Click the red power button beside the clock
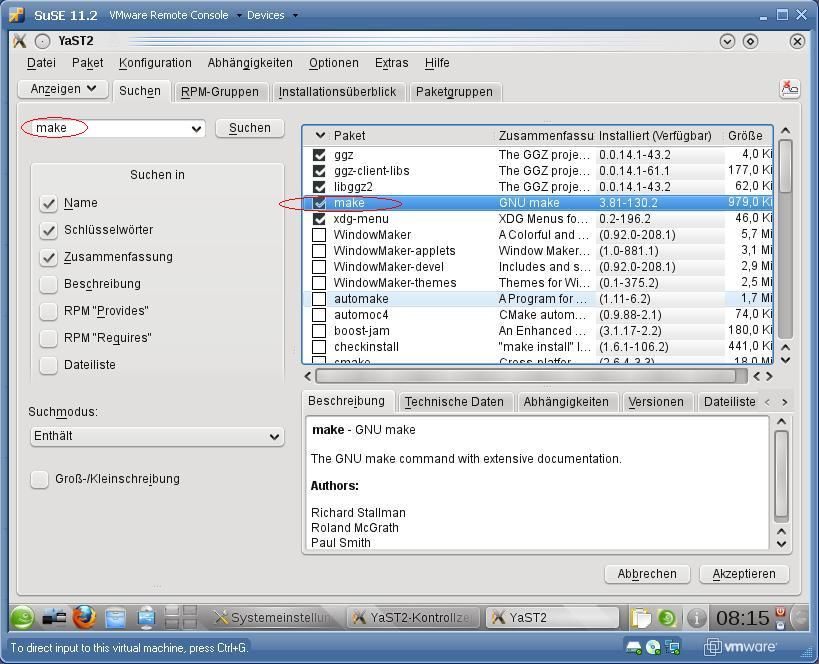The width and height of the screenshot is (819, 664). click(780, 612)
